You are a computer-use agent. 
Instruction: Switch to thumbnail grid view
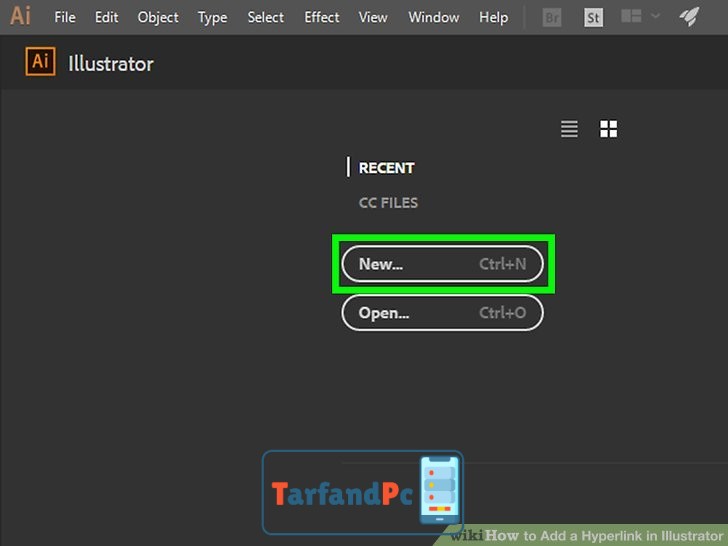coord(608,129)
